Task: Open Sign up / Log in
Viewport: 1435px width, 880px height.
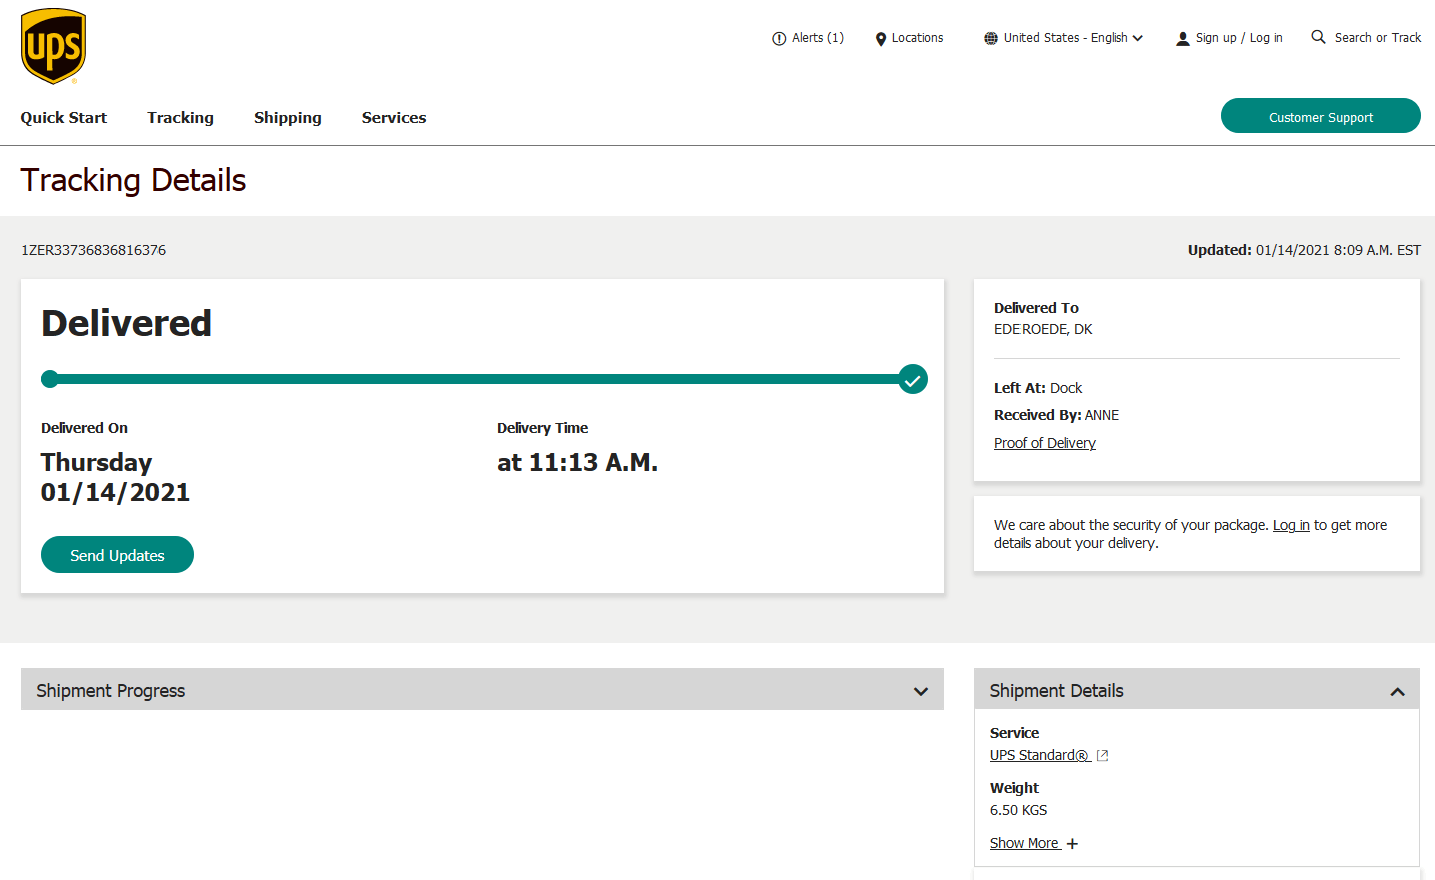Action: [x=1238, y=38]
